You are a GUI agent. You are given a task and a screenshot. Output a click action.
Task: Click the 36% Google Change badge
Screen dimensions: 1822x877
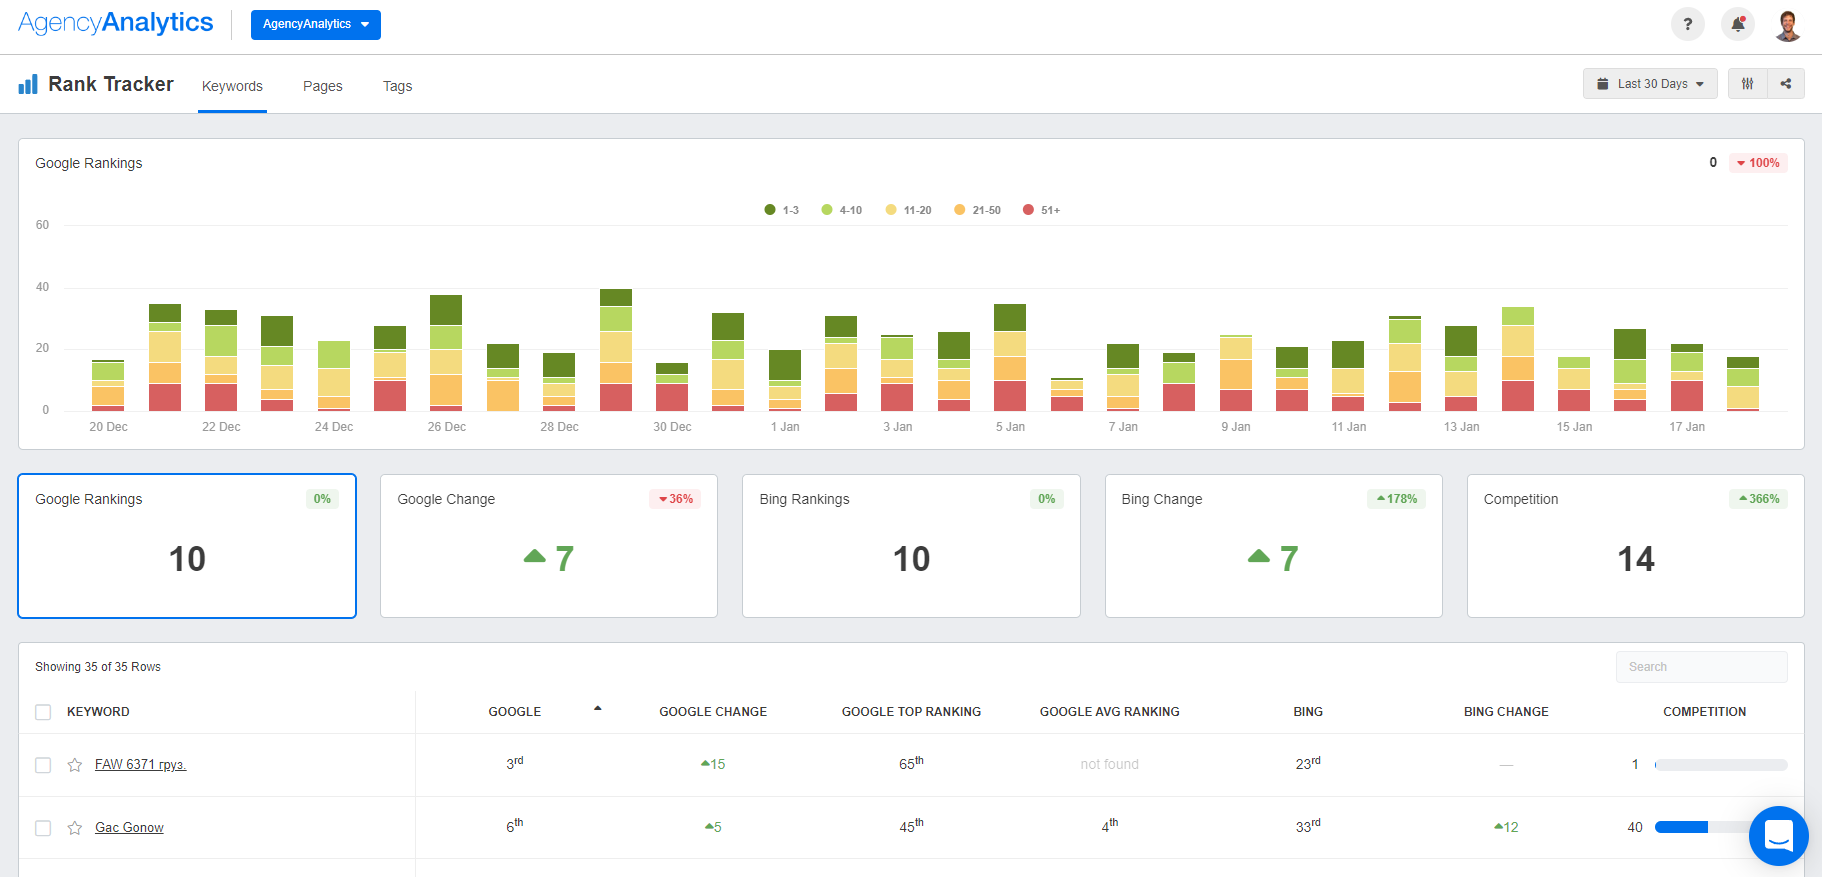(x=675, y=499)
